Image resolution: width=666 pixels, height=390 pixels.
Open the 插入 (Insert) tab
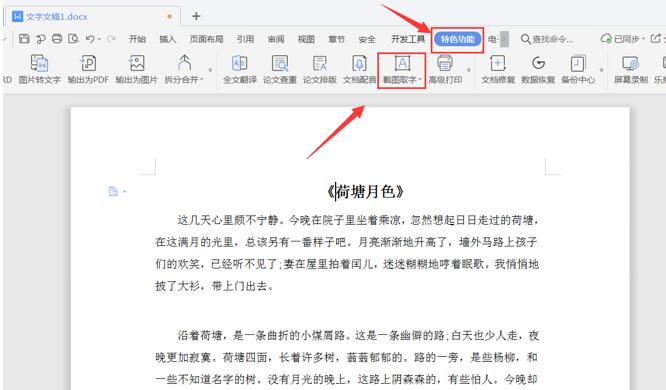pyautogui.click(x=167, y=39)
